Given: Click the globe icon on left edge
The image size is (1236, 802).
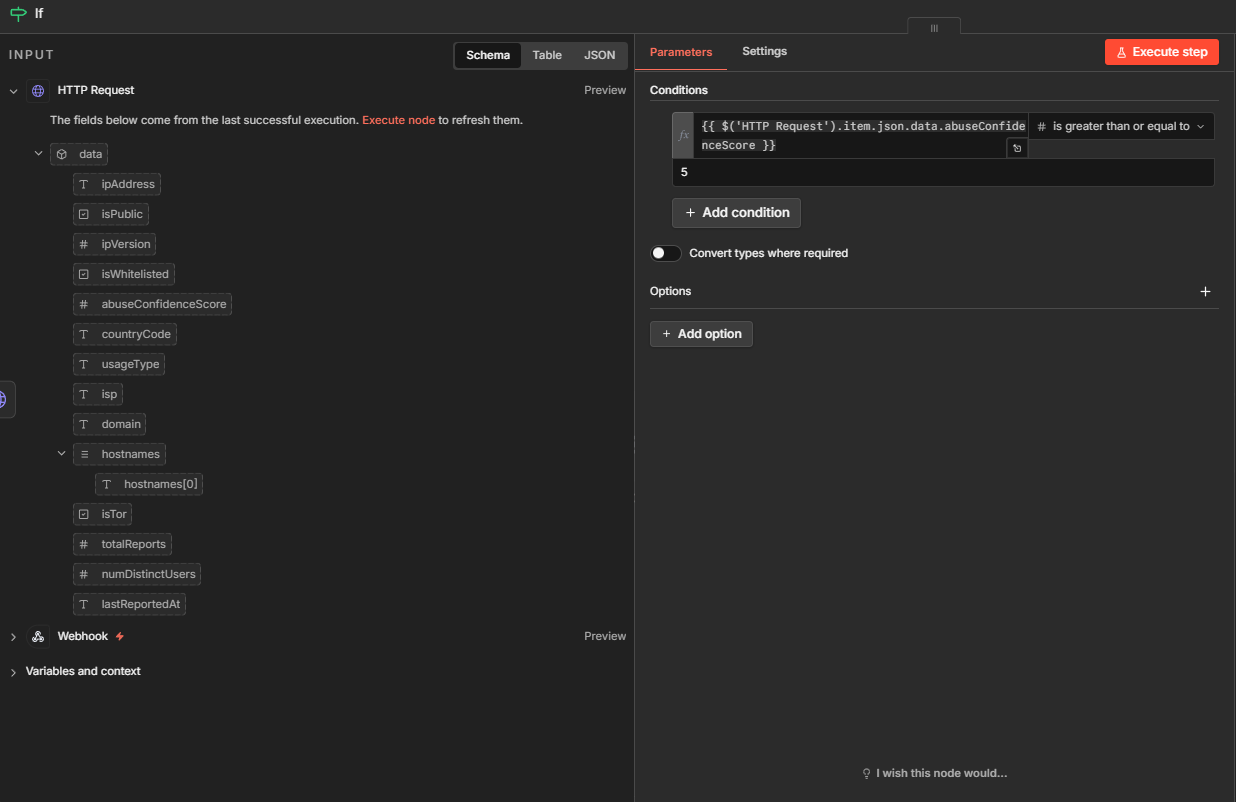Looking at the screenshot, I should pos(3,400).
